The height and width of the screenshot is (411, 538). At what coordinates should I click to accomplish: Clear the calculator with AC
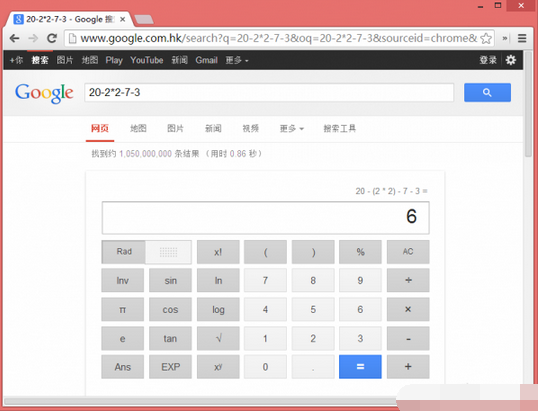(x=408, y=252)
